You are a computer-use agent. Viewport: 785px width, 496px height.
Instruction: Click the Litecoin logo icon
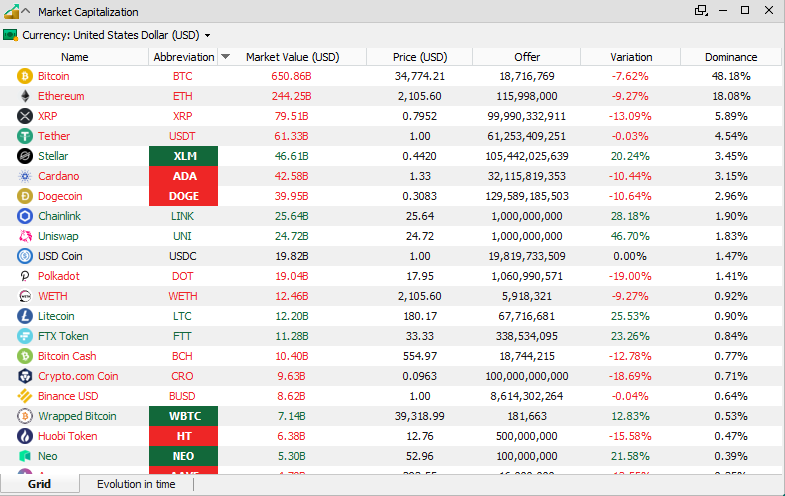click(25, 316)
